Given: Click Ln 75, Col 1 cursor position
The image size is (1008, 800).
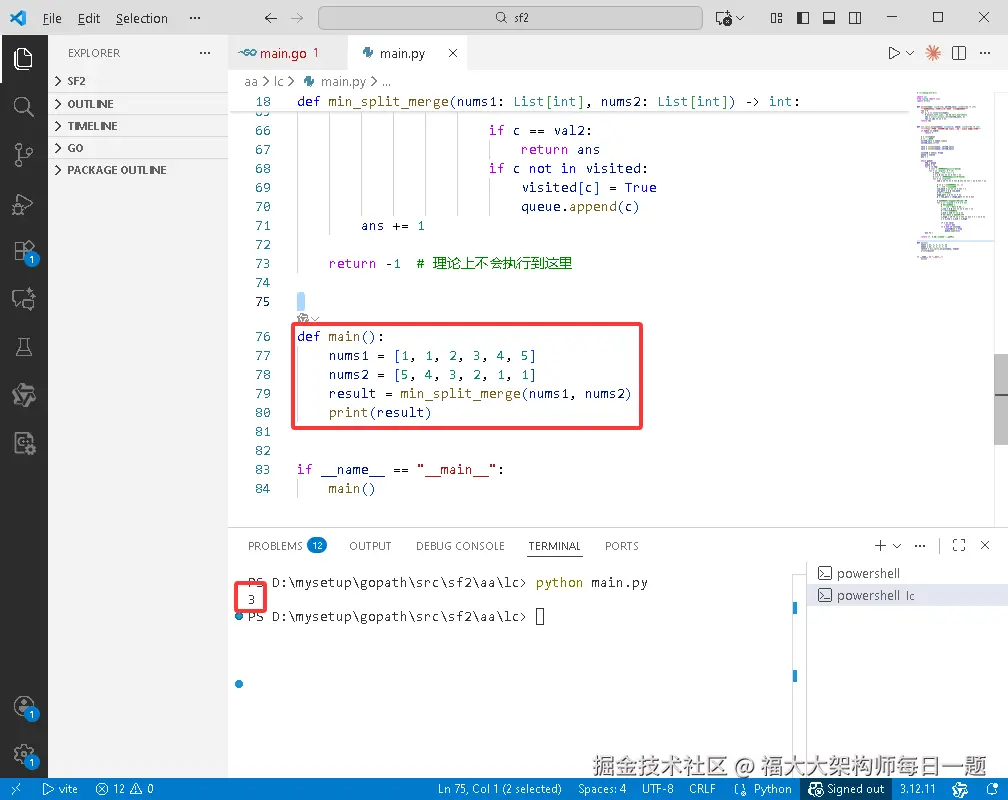Looking at the screenshot, I should point(500,789).
